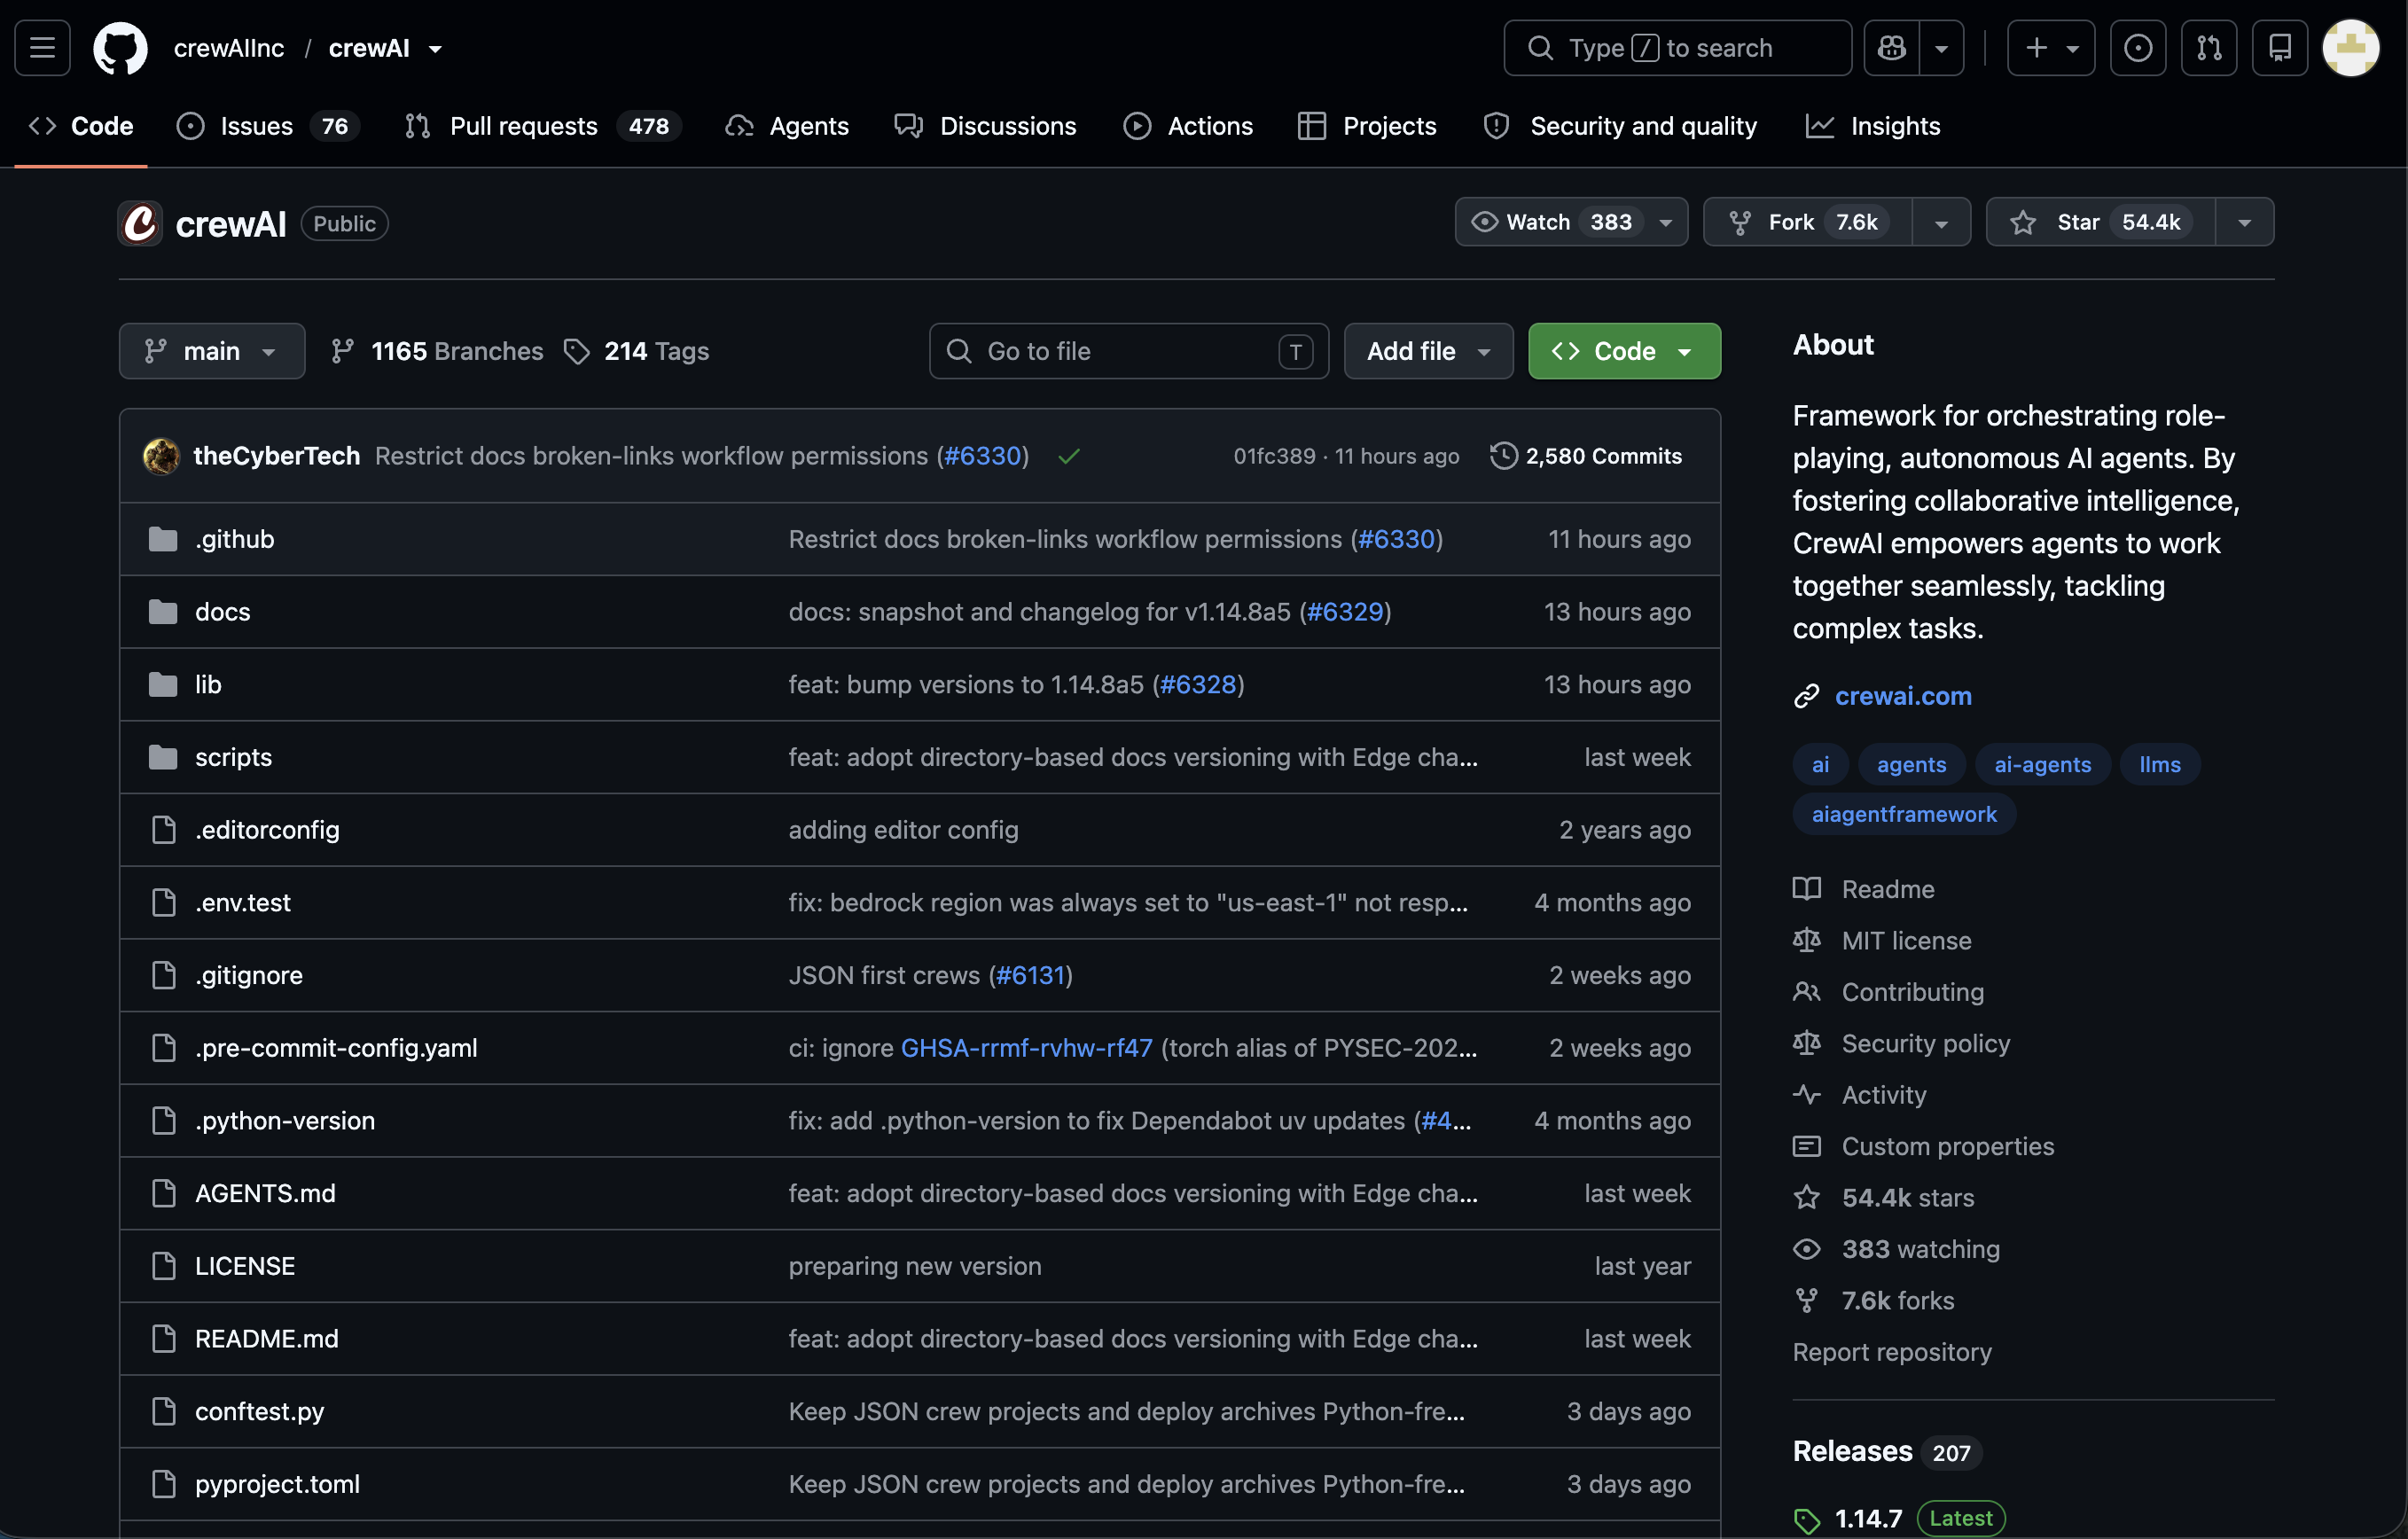The image size is (2408, 1539).
Task: Click the 1.14.7 release tag icon
Action: [x=1806, y=1520]
